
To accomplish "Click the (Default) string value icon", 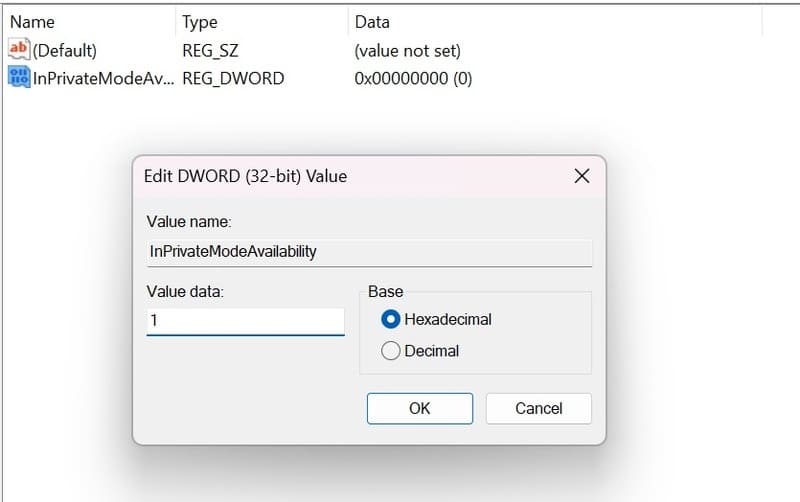I will (19, 49).
